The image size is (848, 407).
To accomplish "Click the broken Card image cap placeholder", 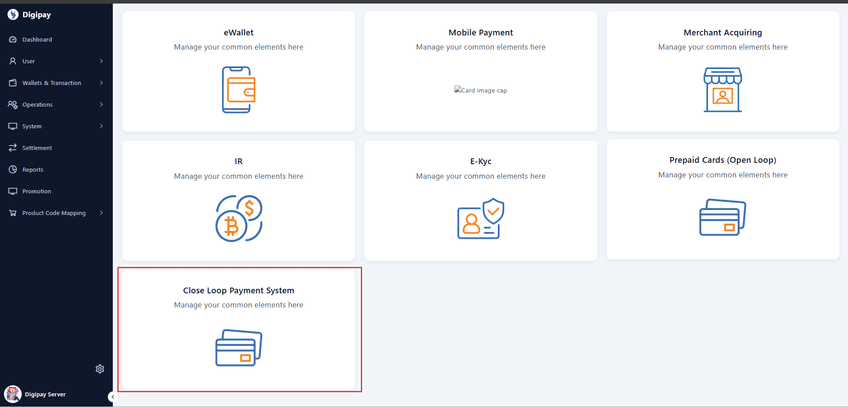I will pos(481,90).
